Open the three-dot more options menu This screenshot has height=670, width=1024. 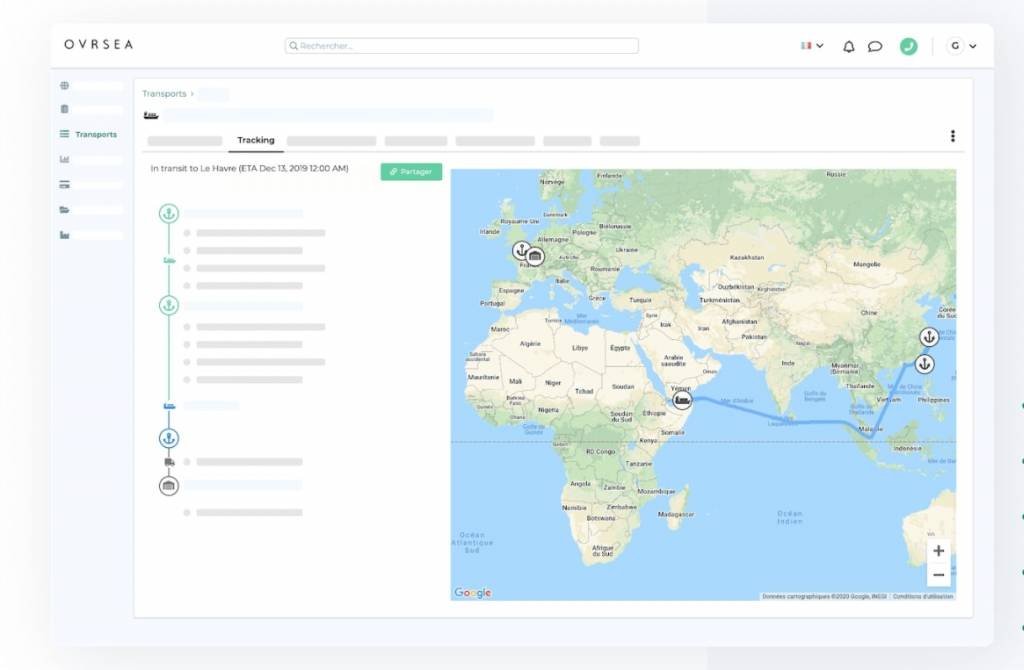click(x=952, y=136)
